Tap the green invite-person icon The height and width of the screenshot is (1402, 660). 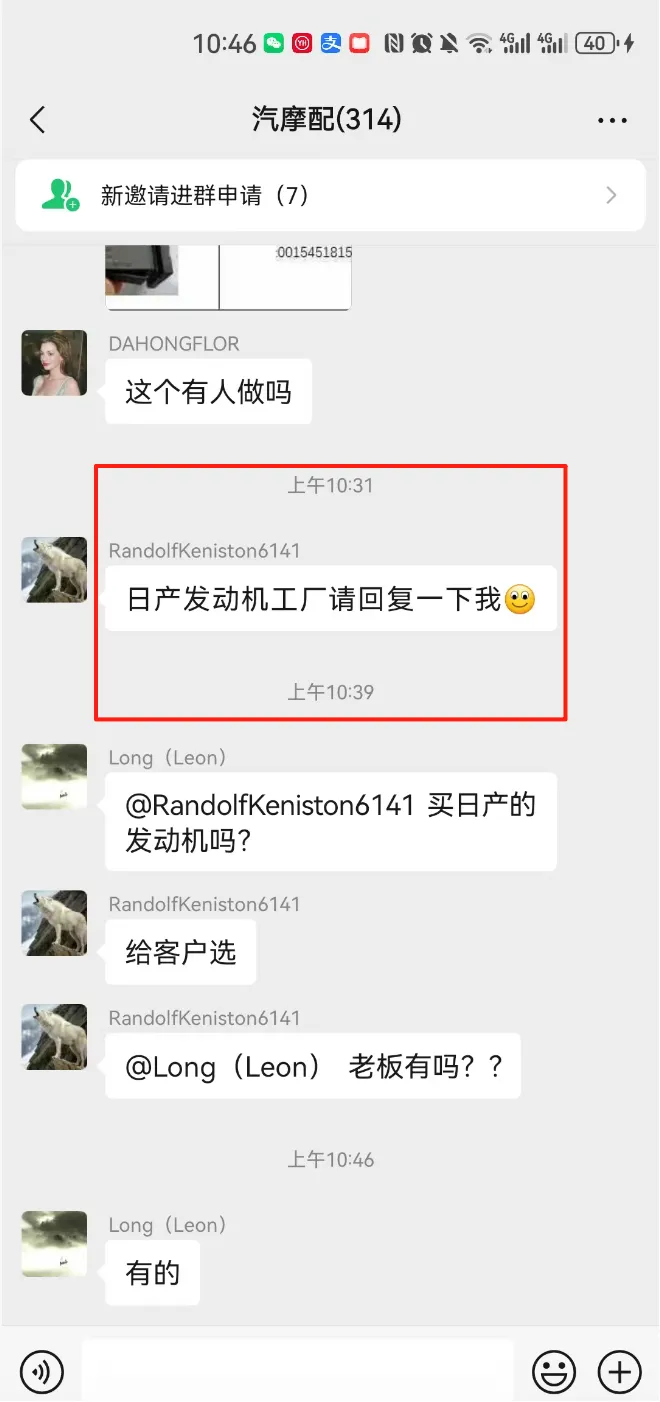pos(59,195)
